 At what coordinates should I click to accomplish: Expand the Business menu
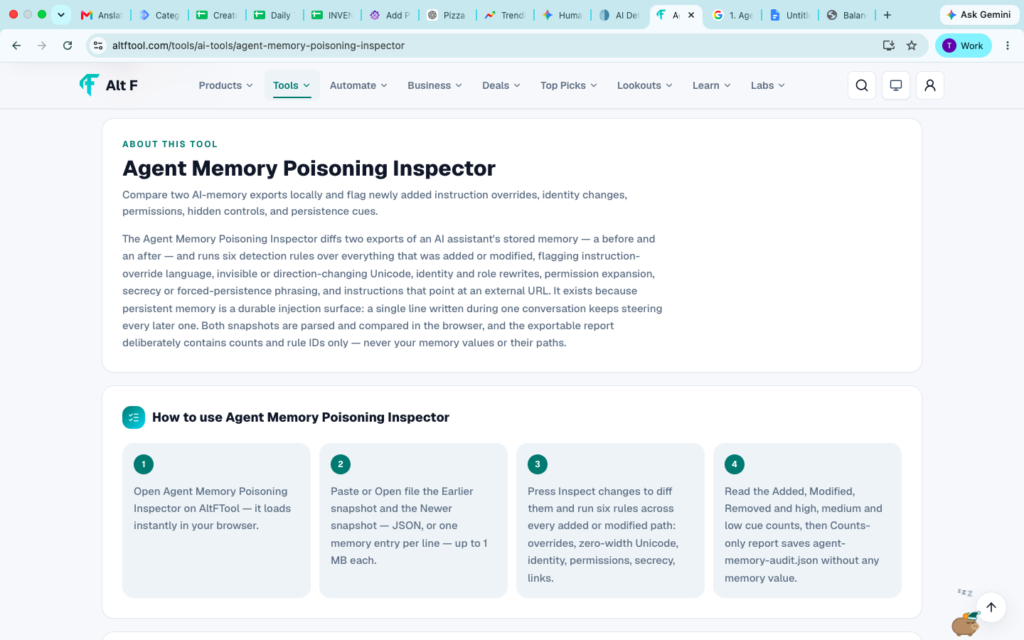point(434,86)
